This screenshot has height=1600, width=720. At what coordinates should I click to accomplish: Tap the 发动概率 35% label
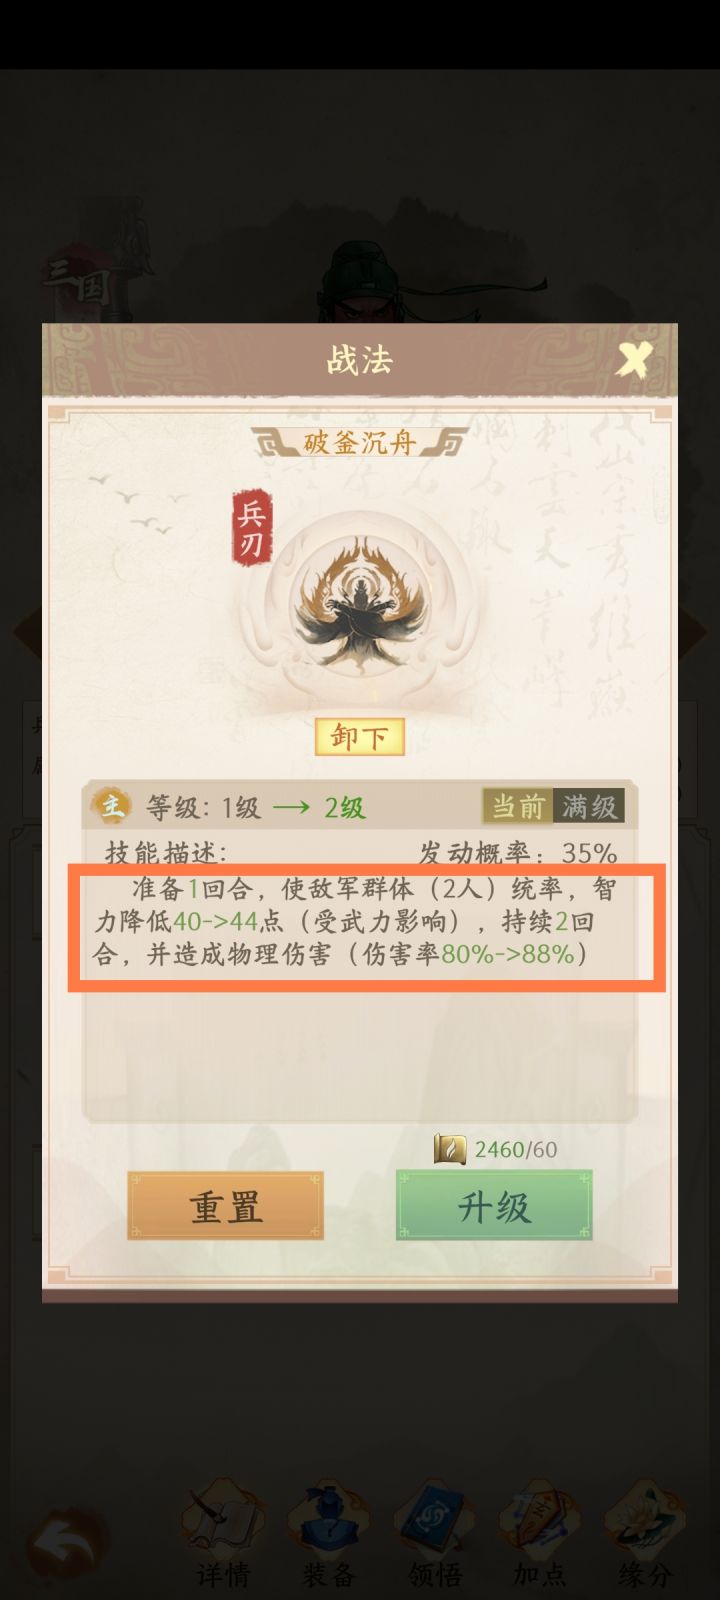[x=517, y=853]
